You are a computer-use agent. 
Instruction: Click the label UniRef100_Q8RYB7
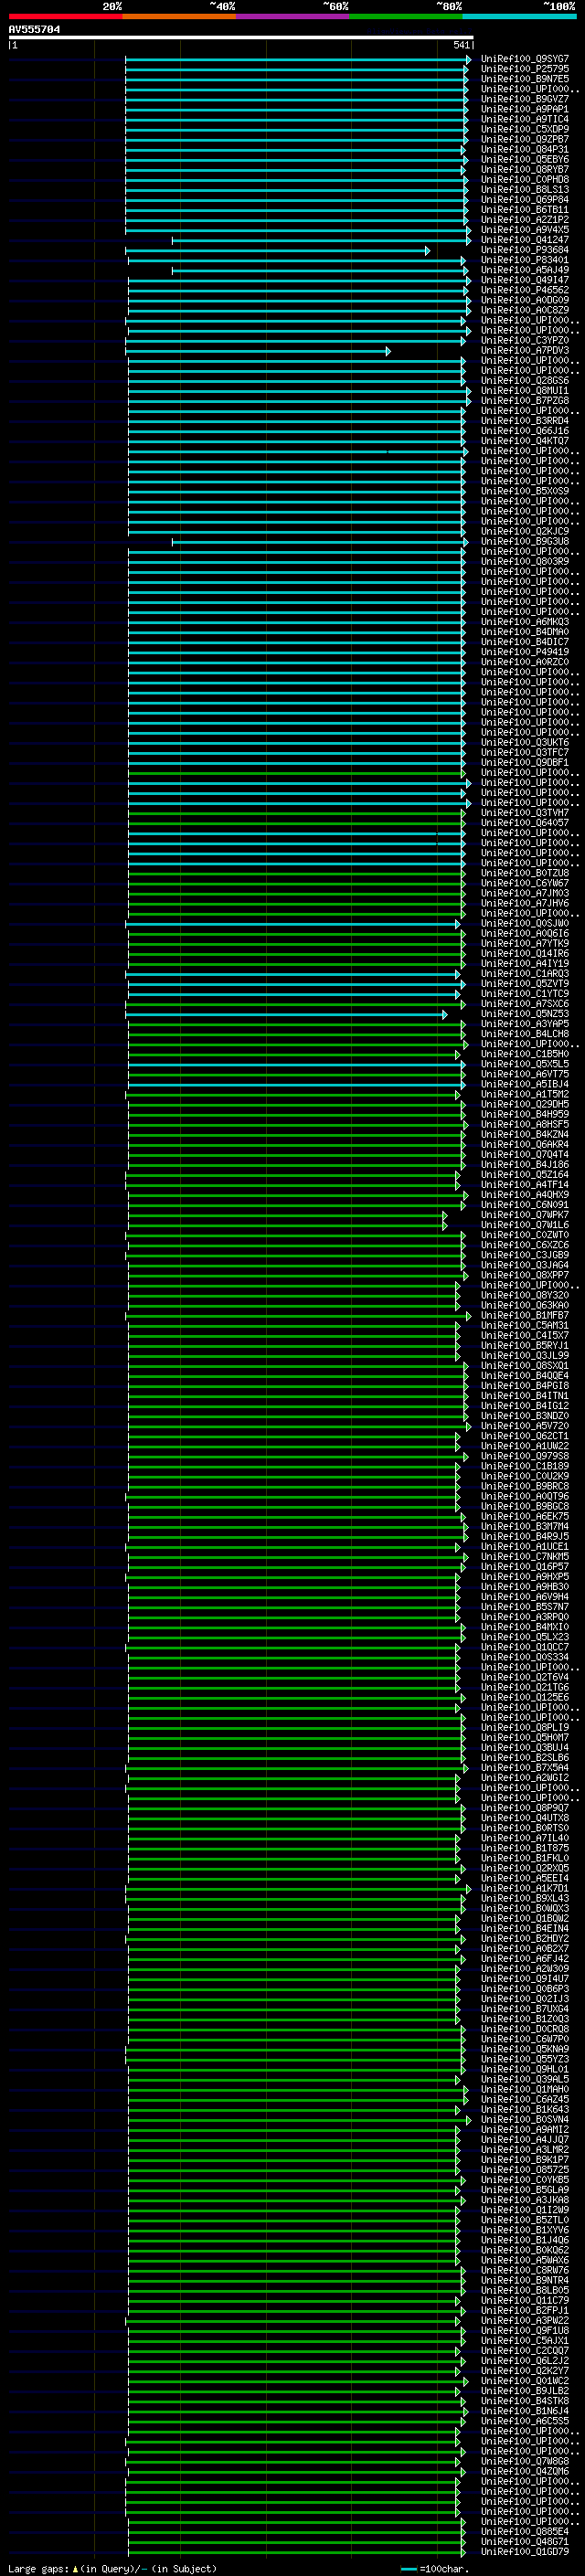pyautogui.click(x=525, y=170)
